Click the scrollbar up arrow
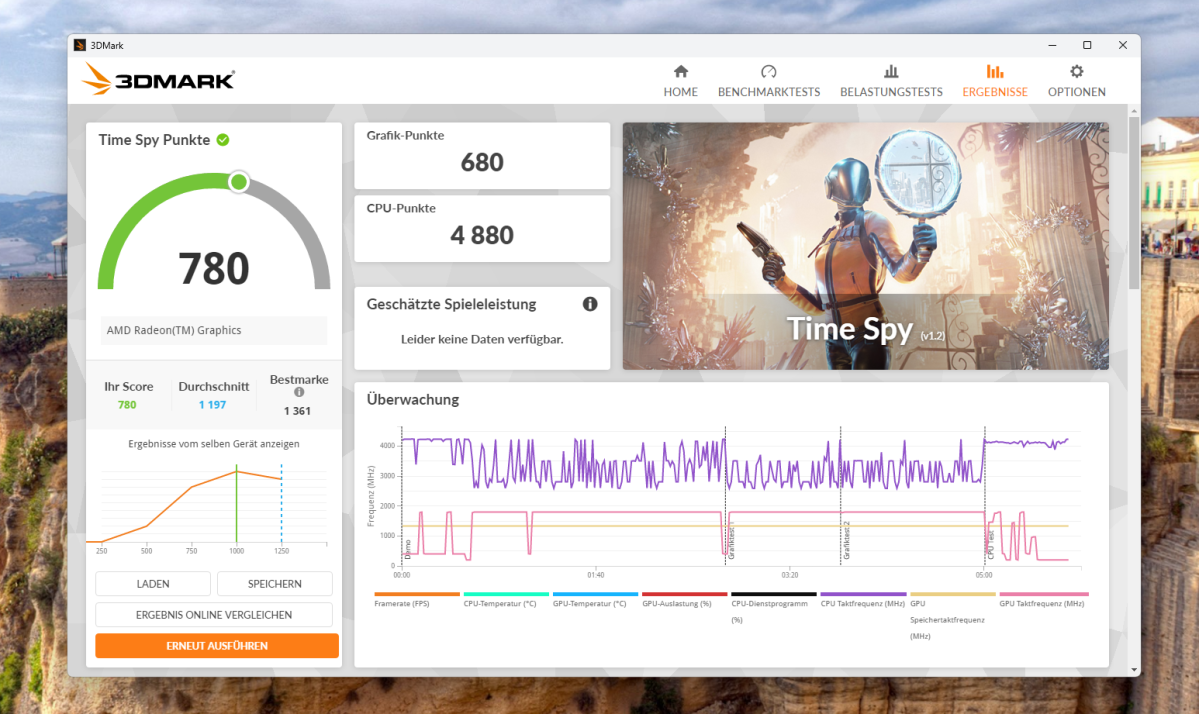 point(1134,111)
